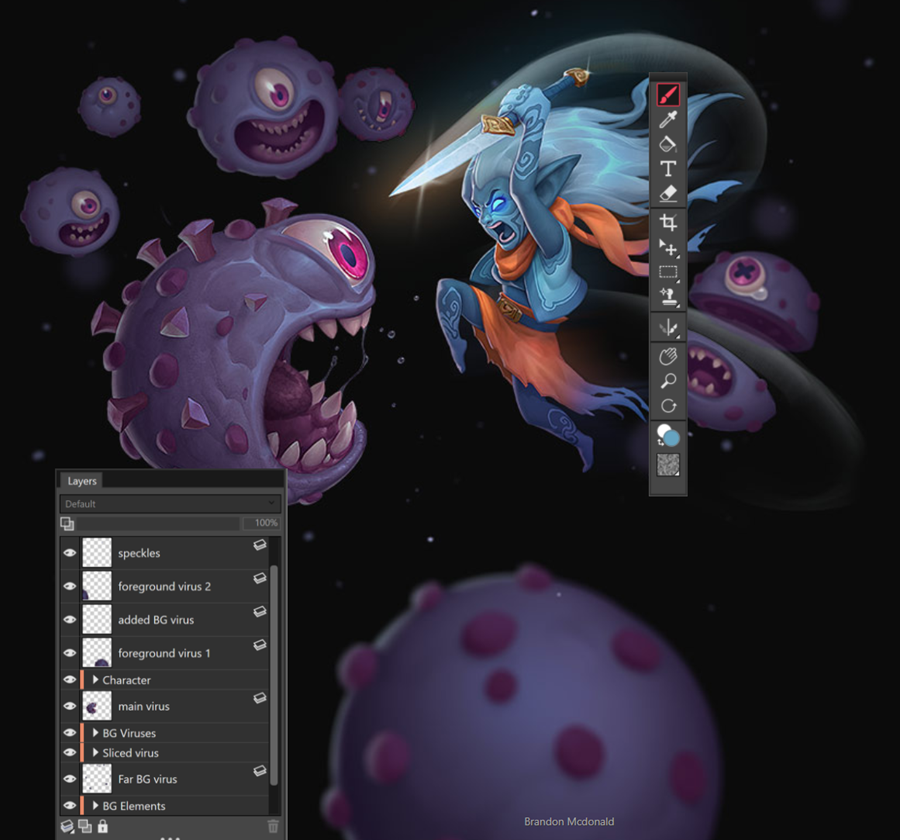Select the Rectangular Selection tool
The width and height of the screenshot is (900, 840).
(668, 272)
